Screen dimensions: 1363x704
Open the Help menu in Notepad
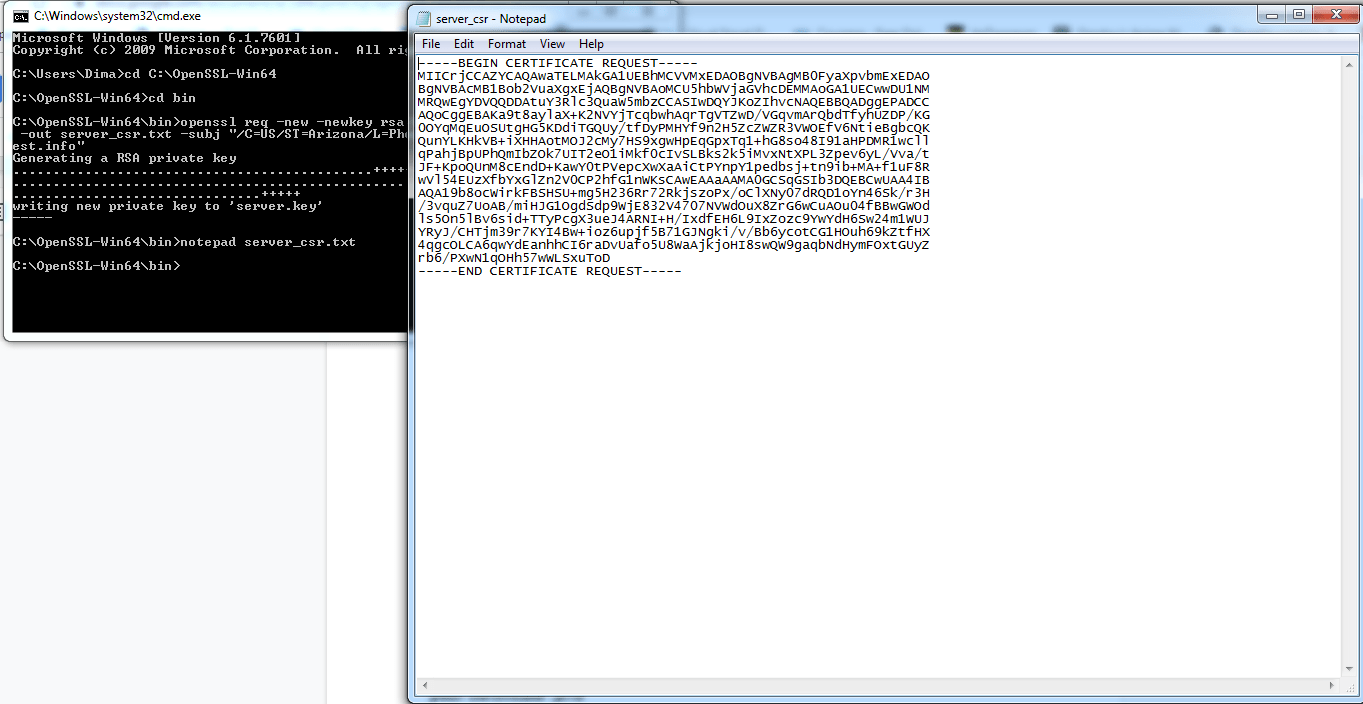(x=591, y=43)
